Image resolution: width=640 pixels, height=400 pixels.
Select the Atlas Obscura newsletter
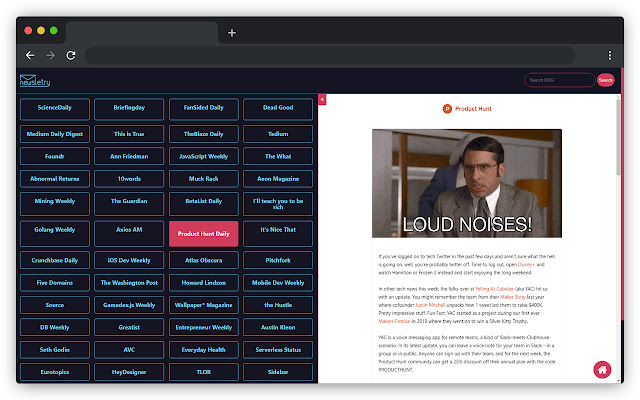[x=204, y=260]
